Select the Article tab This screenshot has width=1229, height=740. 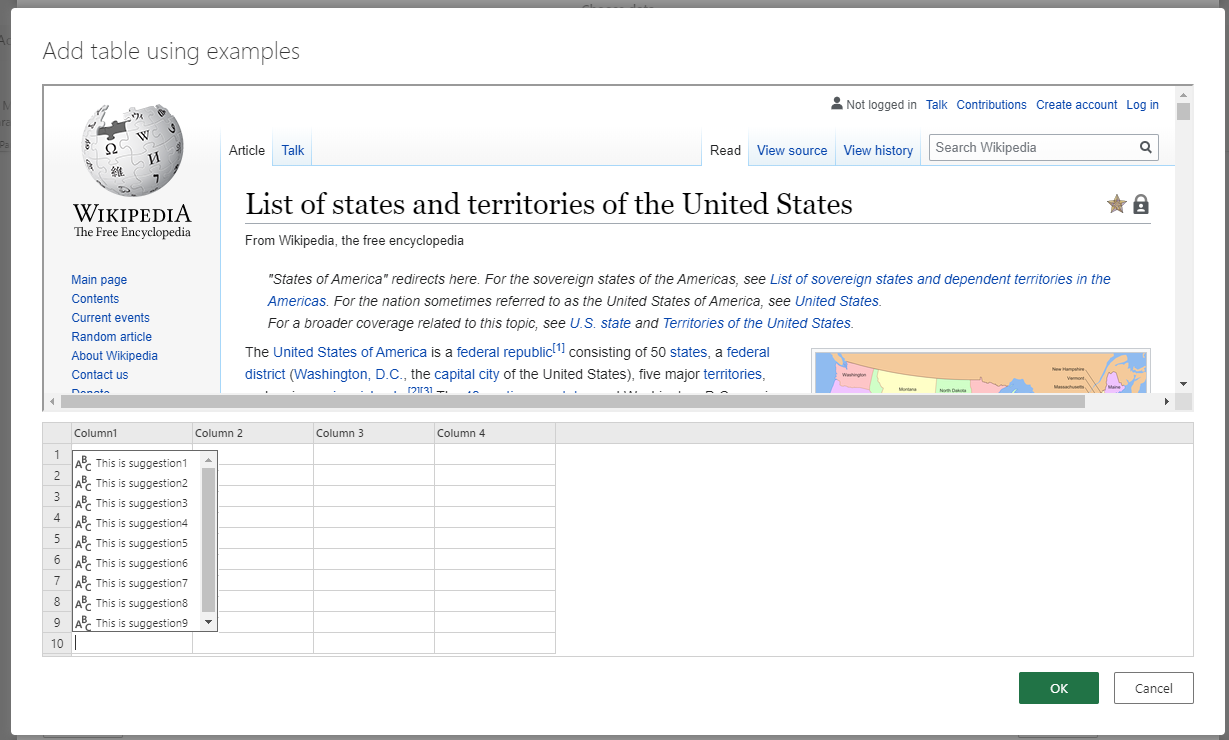click(246, 150)
